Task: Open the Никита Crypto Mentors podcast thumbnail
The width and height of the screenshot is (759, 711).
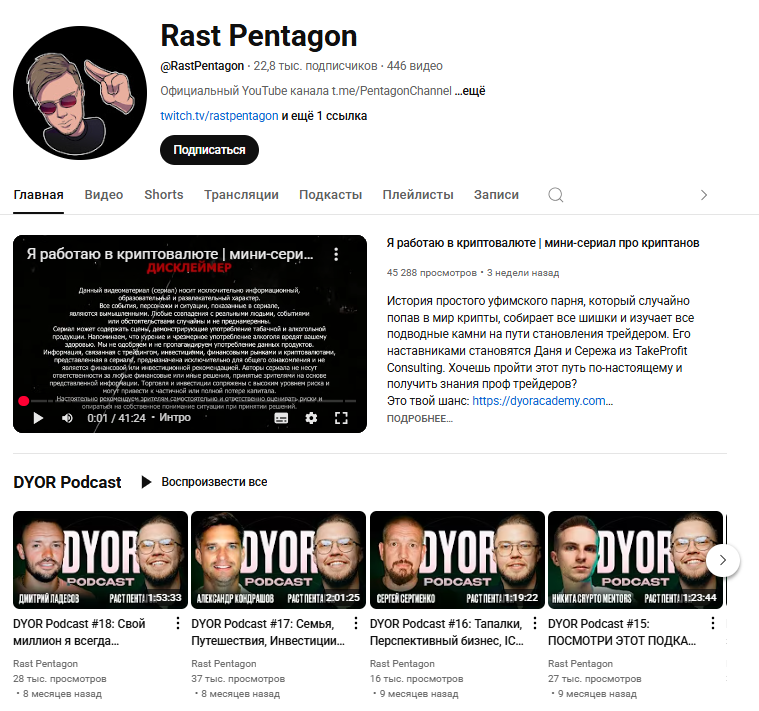Action: (635, 560)
